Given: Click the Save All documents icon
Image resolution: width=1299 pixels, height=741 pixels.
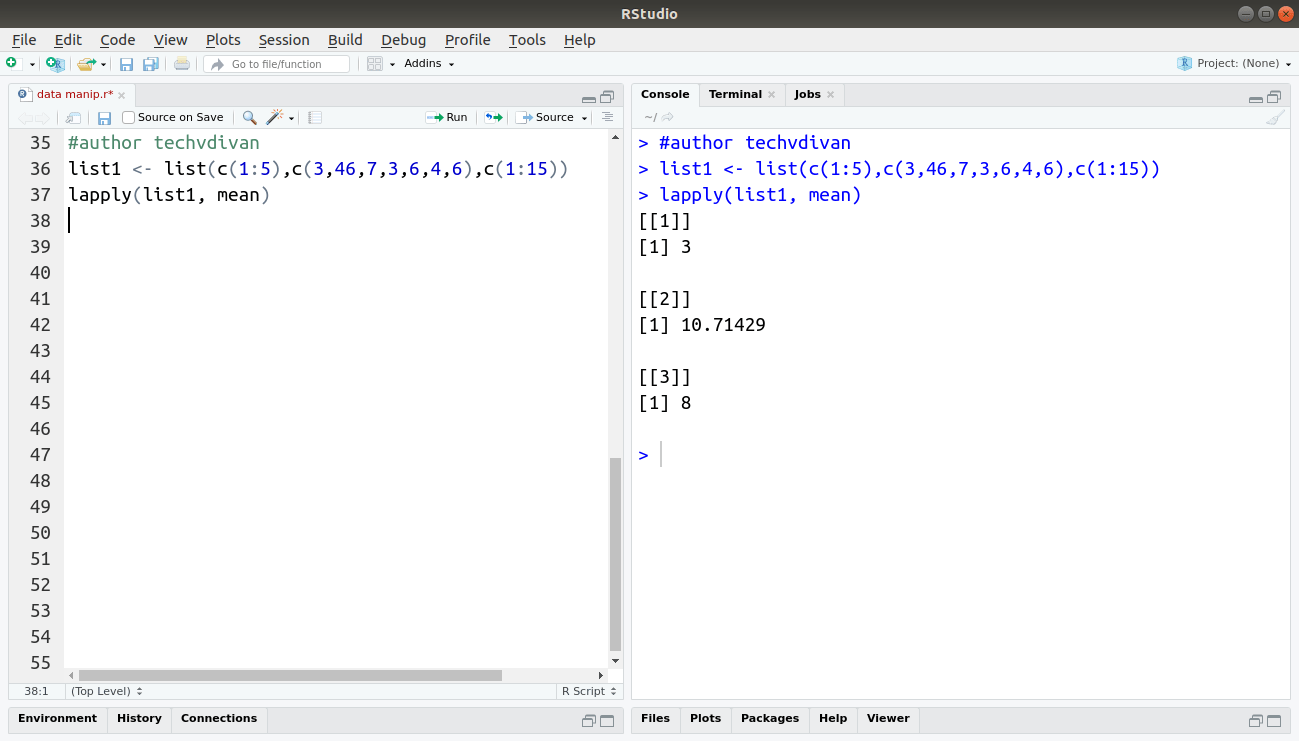Looking at the screenshot, I should tap(151, 64).
